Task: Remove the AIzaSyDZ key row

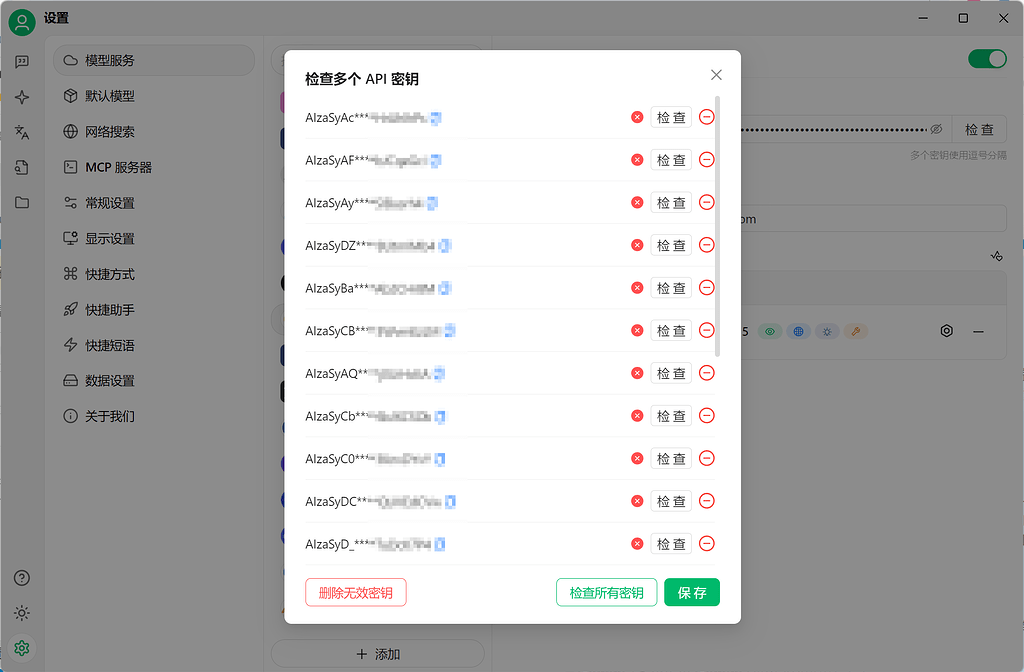Action: click(707, 245)
